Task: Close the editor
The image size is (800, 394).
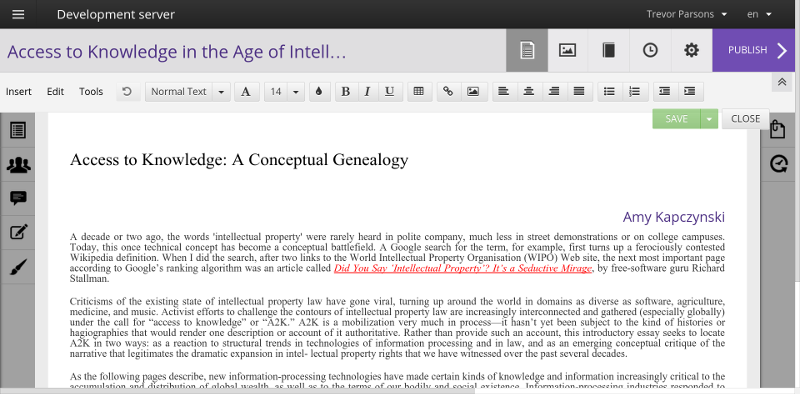Action: pyautogui.click(x=745, y=119)
